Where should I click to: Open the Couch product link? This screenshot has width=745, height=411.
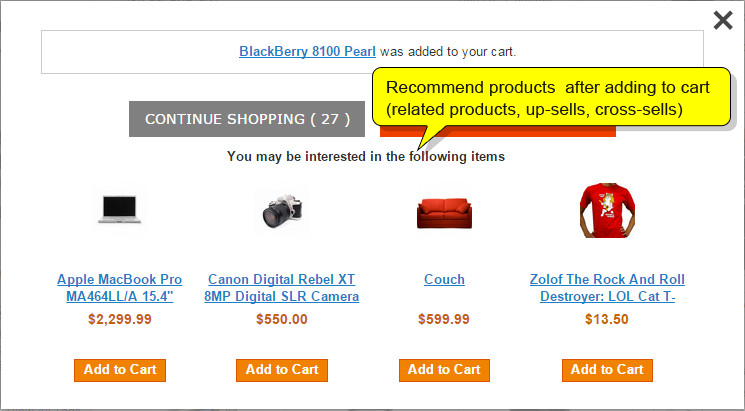(x=444, y=279)
